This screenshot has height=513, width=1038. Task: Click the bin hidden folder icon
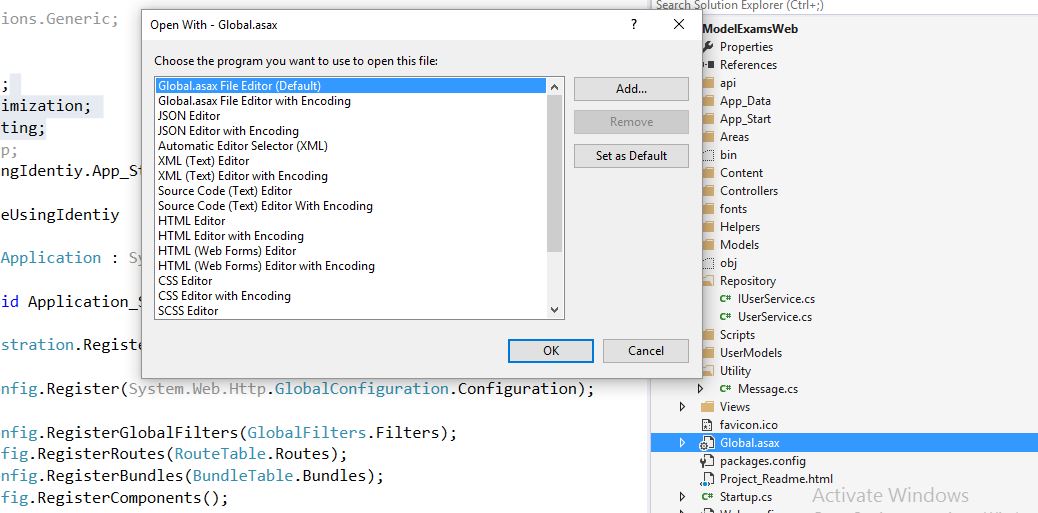[x=708, y=155]
